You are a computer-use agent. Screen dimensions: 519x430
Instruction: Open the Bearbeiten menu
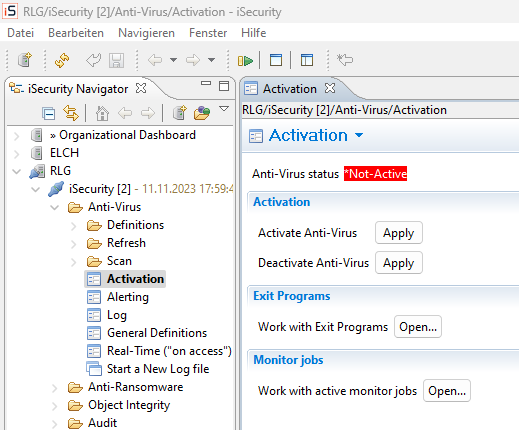[76, 33]
